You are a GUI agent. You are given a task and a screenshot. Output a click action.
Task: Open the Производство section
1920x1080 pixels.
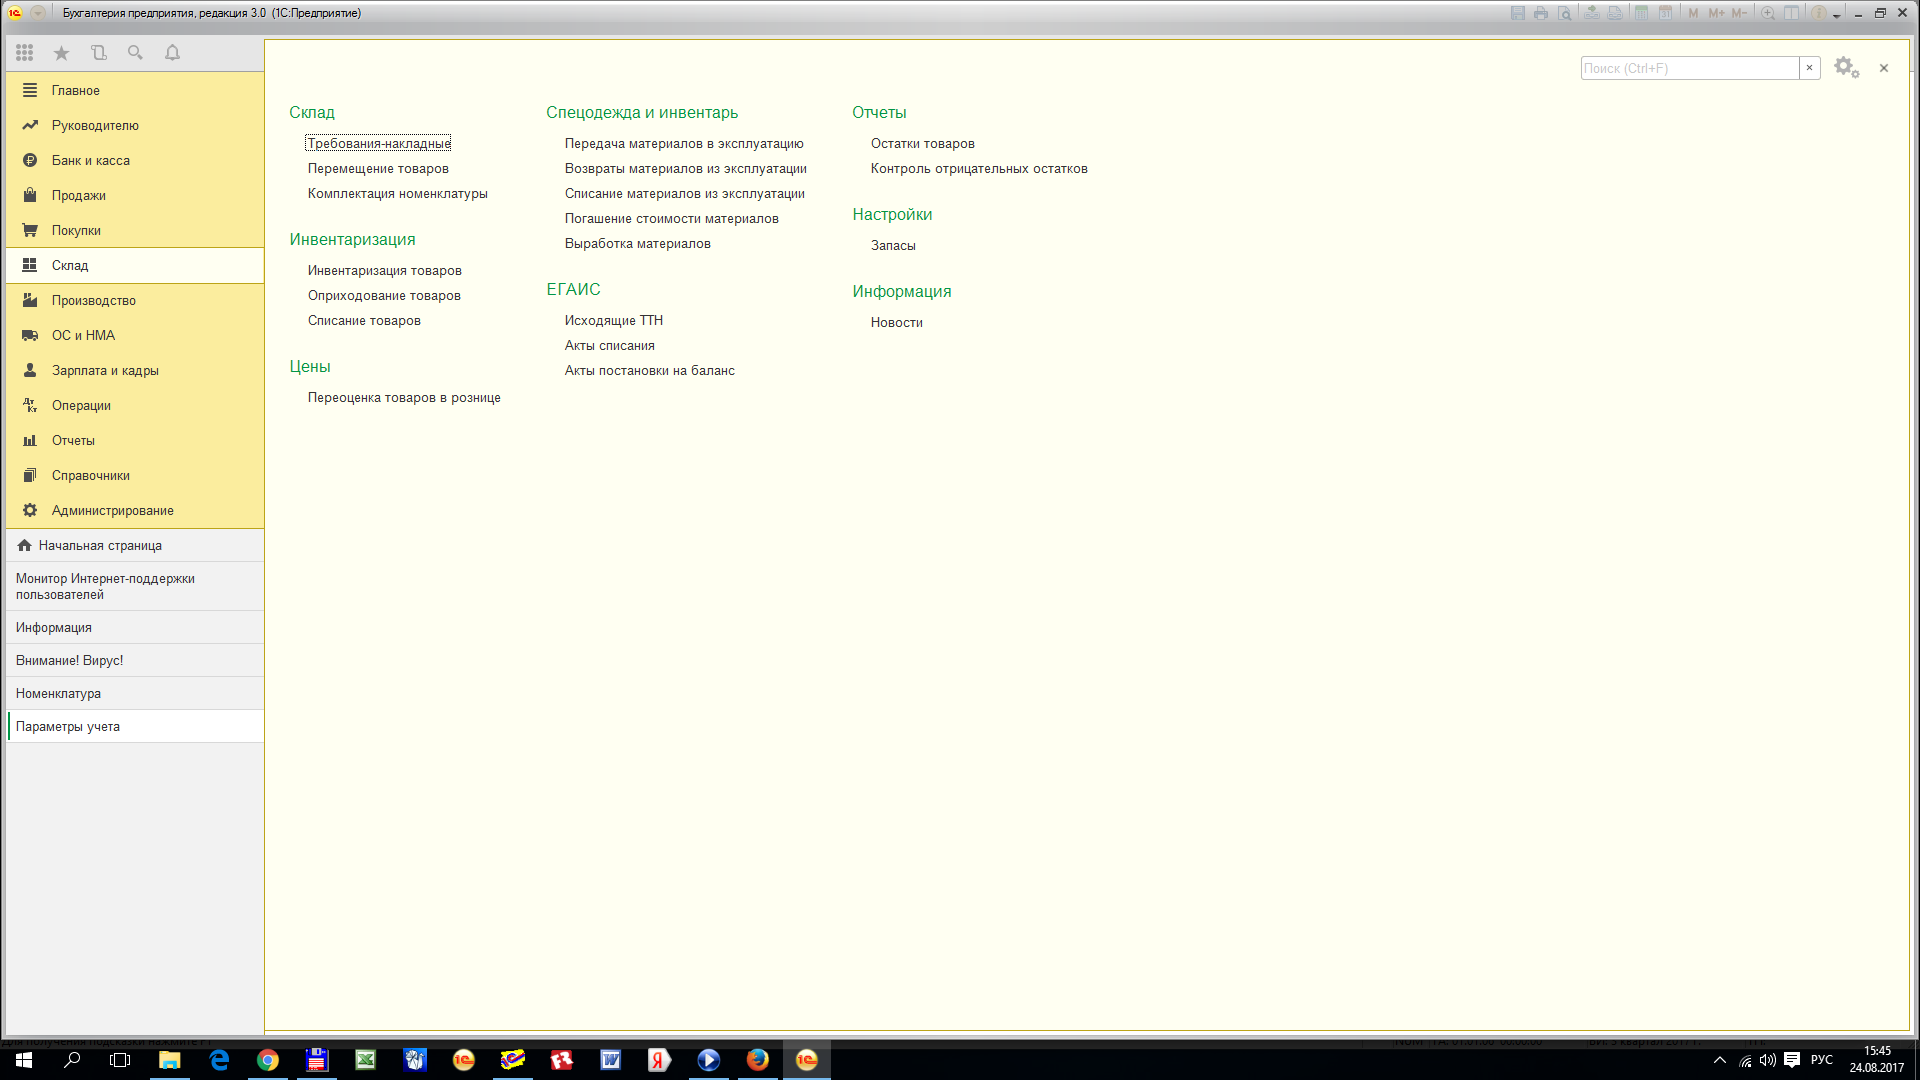pyautogui.click(x=93, y=300)
